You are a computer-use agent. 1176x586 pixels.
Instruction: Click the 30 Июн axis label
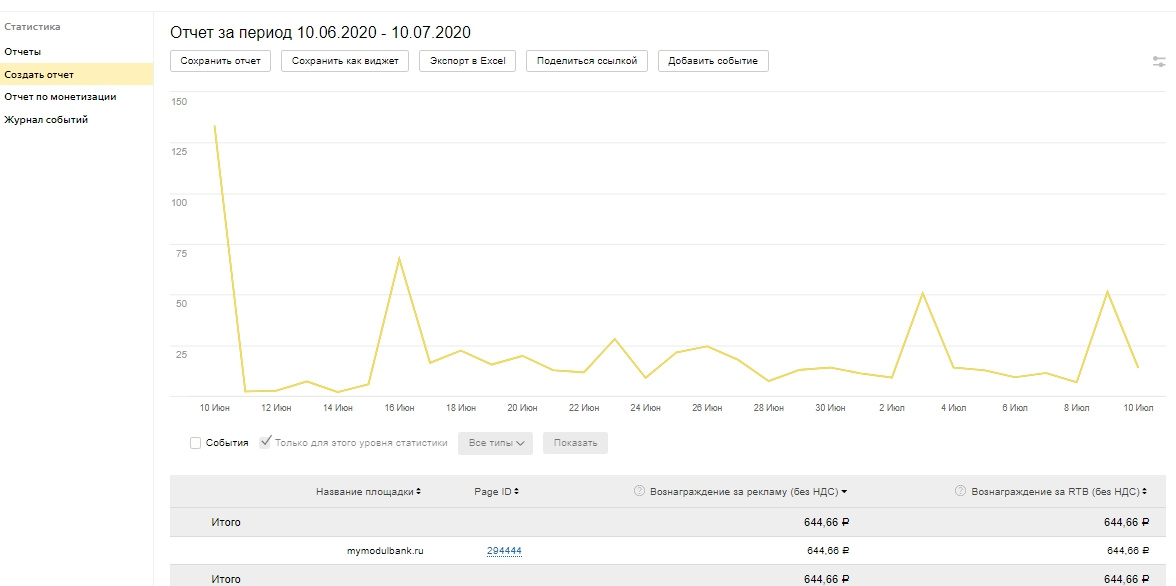pyautogui.click(x=830, y=407)
